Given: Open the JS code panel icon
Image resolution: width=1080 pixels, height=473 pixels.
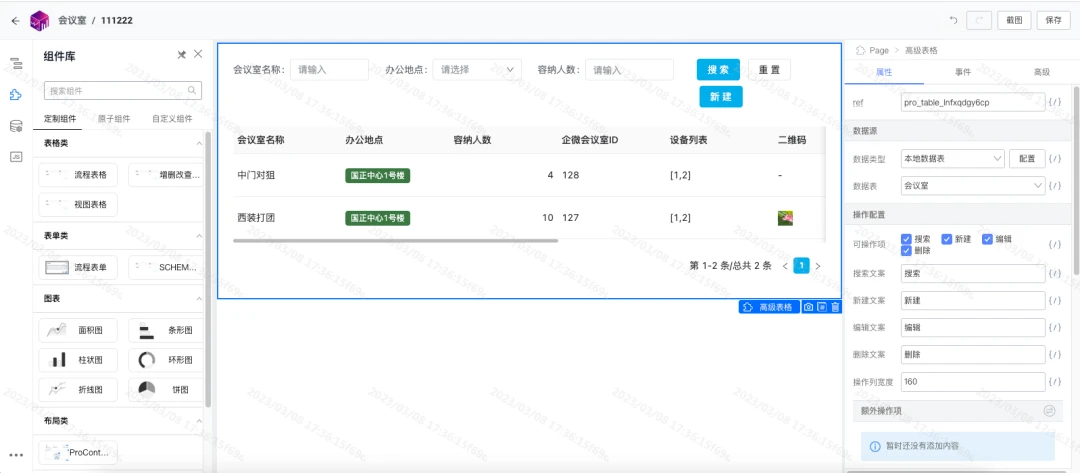Looking at the screenshot, I should click(x=16, y=157).
